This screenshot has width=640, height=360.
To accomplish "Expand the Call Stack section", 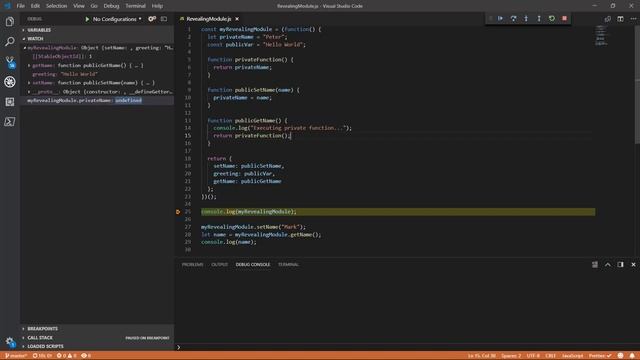I will point(98,338).
